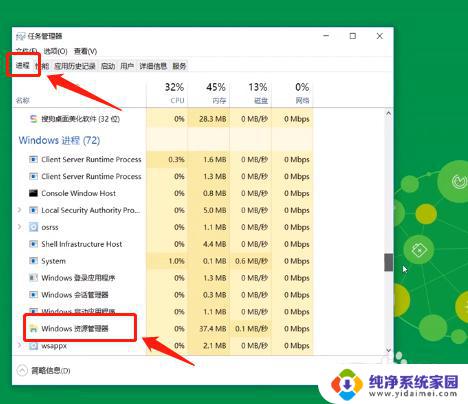468x404 pixels.
Task: Click the 1.0% CPU cell of System
Action: 167,261
